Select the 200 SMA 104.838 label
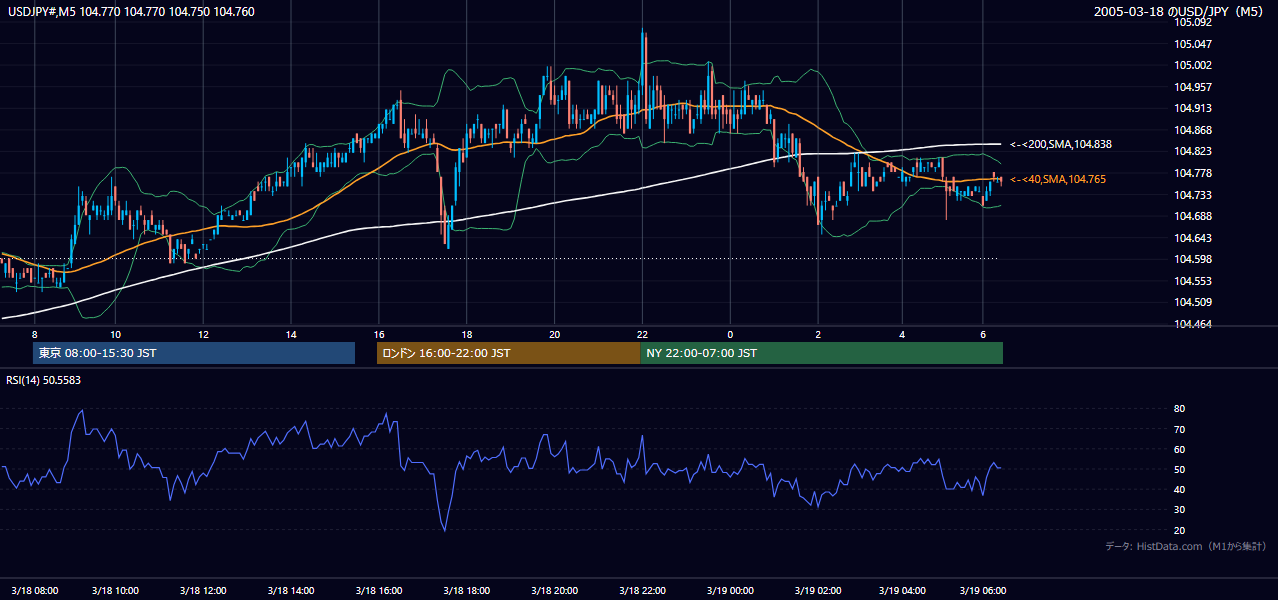This screenshot has width=1278, height=600. pyautogui.click(x=1061, y=144)
